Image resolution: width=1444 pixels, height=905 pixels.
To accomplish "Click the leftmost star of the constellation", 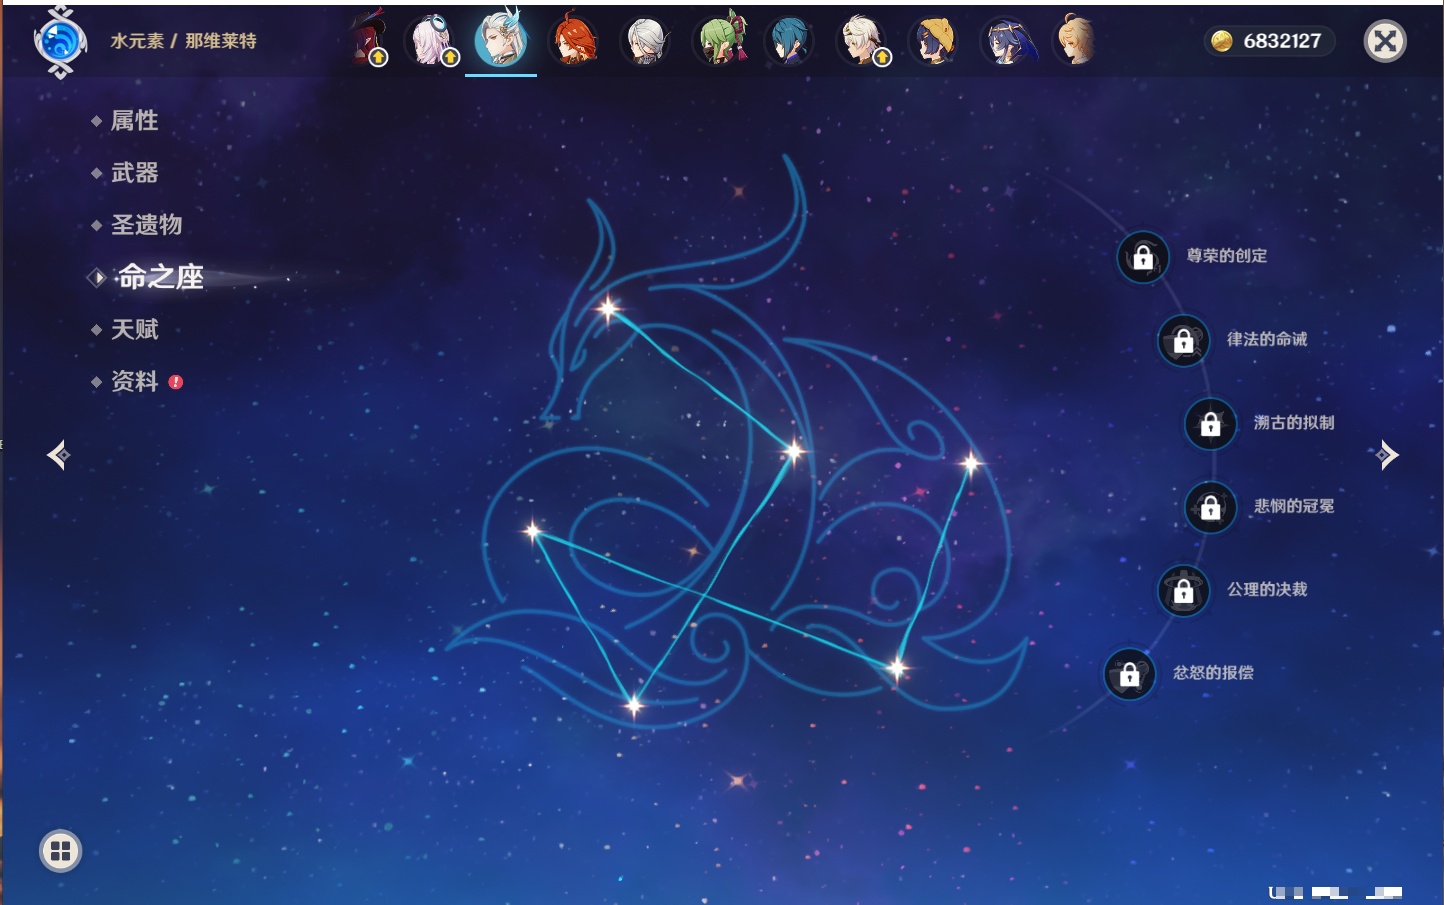I will click(533, 531).
